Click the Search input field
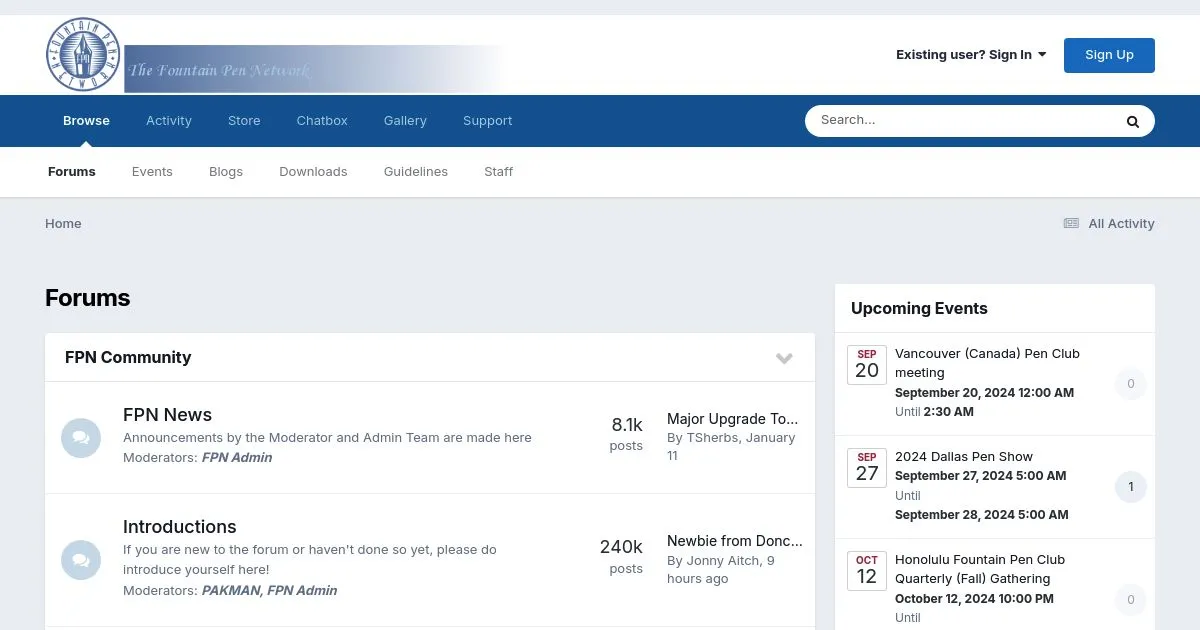Viewport: 1200px width, 630px height. pos(961,121)
